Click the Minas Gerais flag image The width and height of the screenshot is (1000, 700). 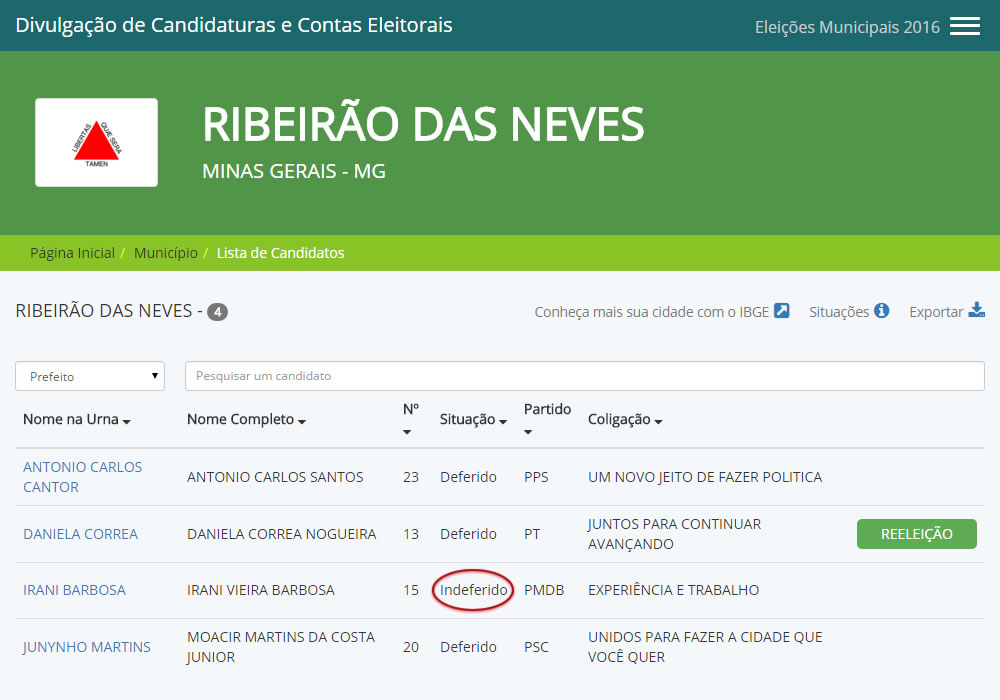(96, 142)
